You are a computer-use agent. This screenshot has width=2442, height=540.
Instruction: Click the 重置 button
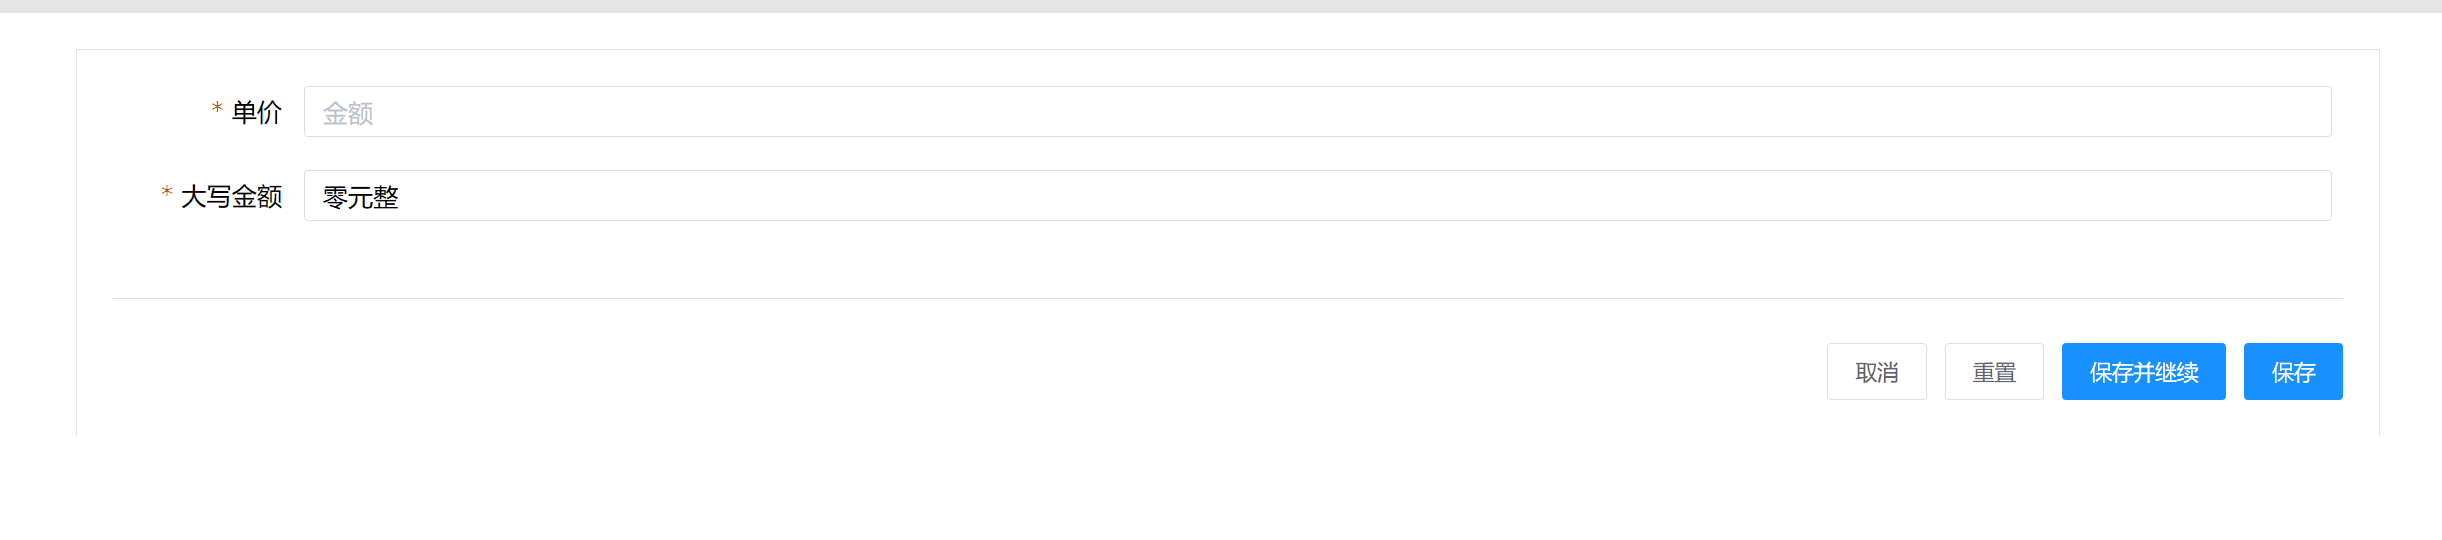point(1993,372)
